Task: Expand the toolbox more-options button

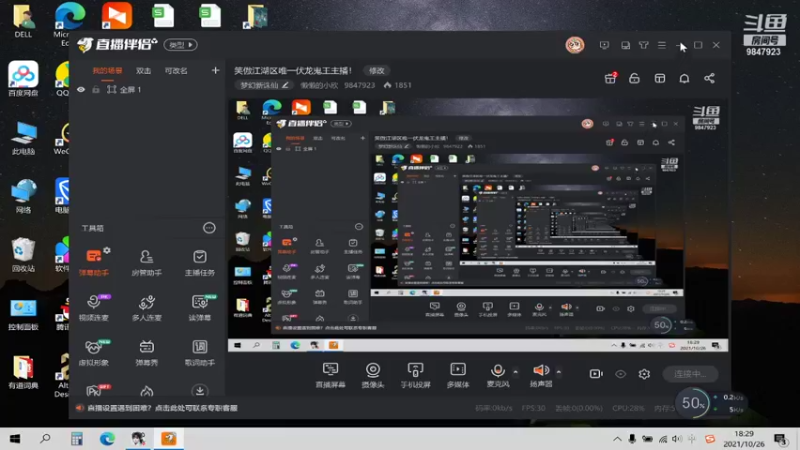Action: click(209, 228)
